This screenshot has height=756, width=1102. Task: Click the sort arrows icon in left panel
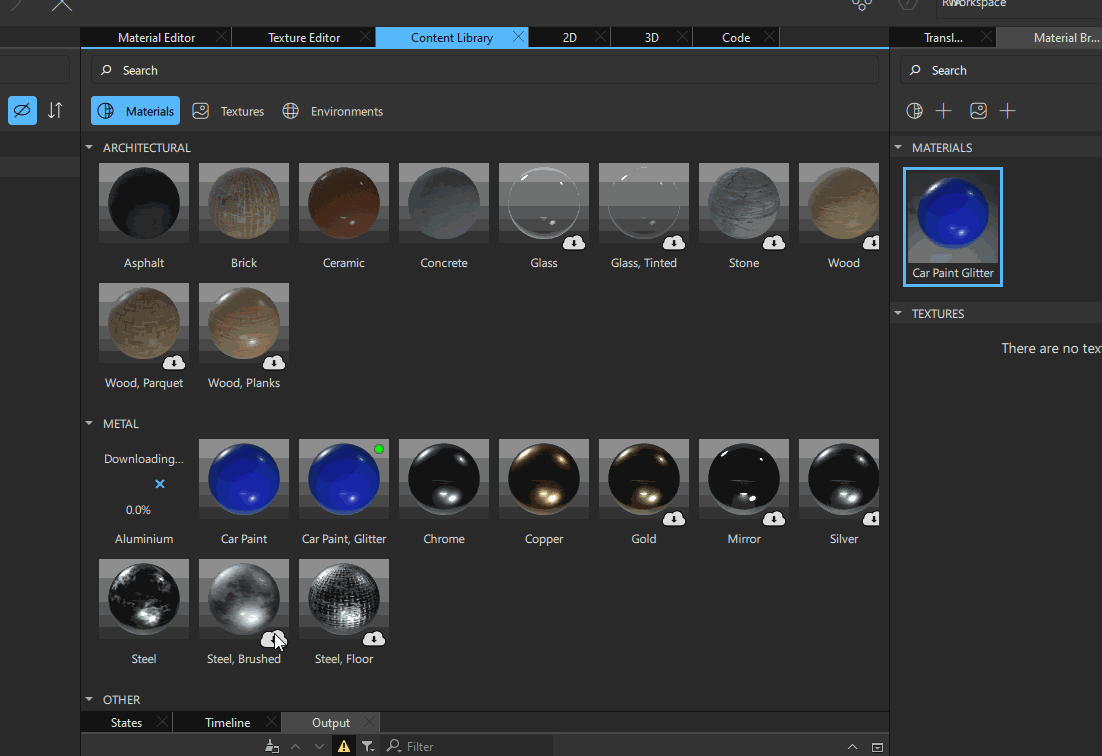tap(55, 110)
